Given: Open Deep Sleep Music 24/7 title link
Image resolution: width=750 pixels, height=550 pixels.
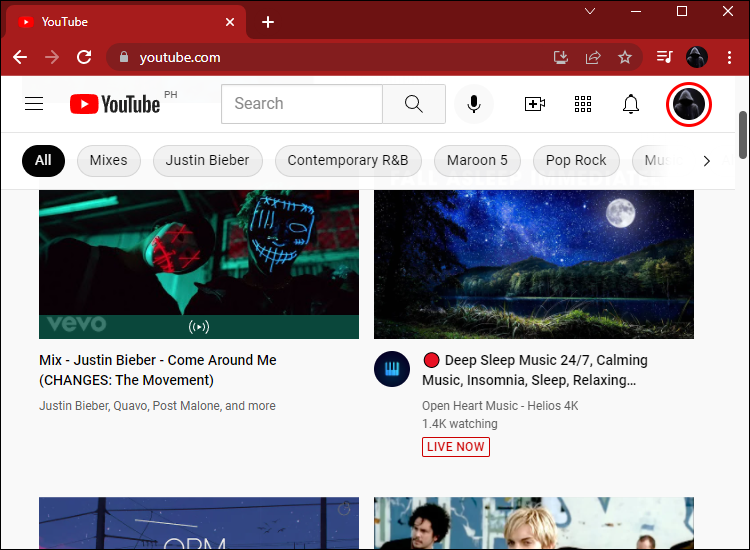Looking at the screenshot, I should point(535,370).
